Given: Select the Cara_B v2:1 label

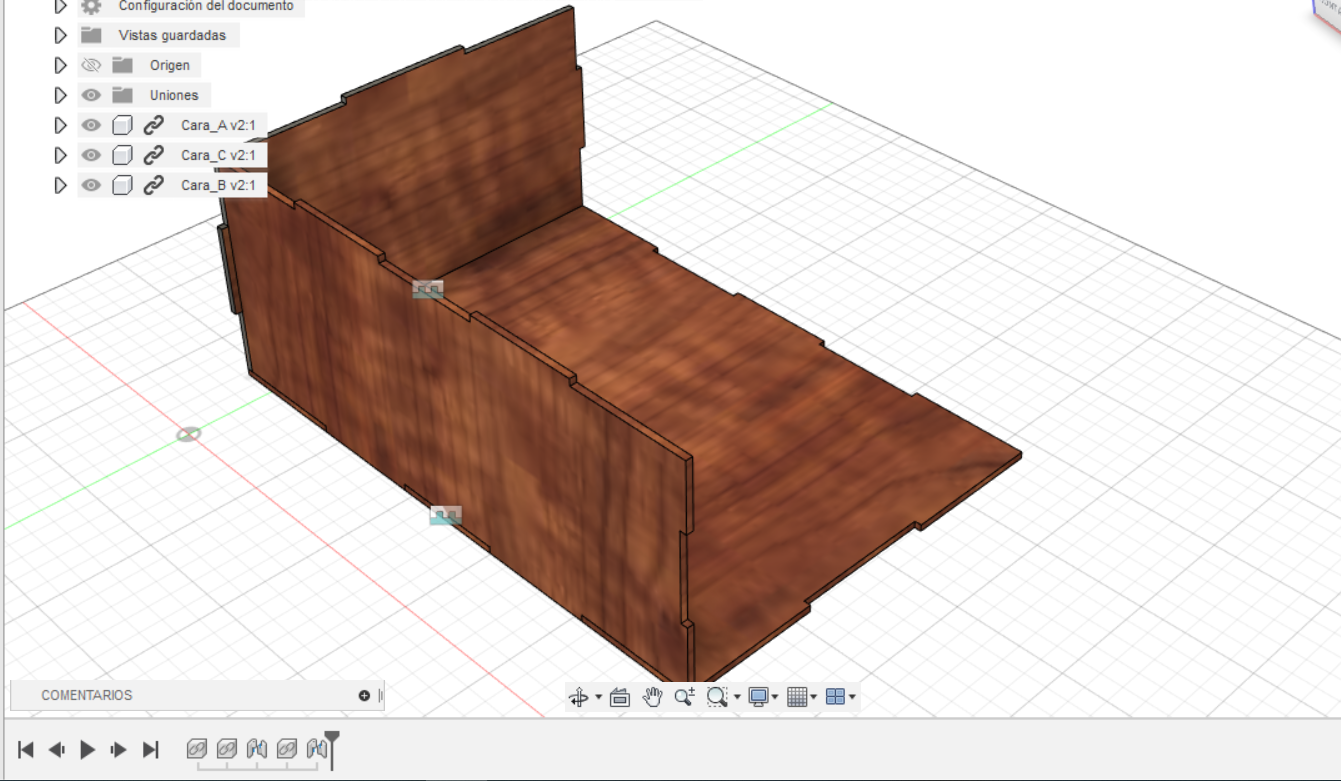Looking at the screenshot, I should point(218,185).
